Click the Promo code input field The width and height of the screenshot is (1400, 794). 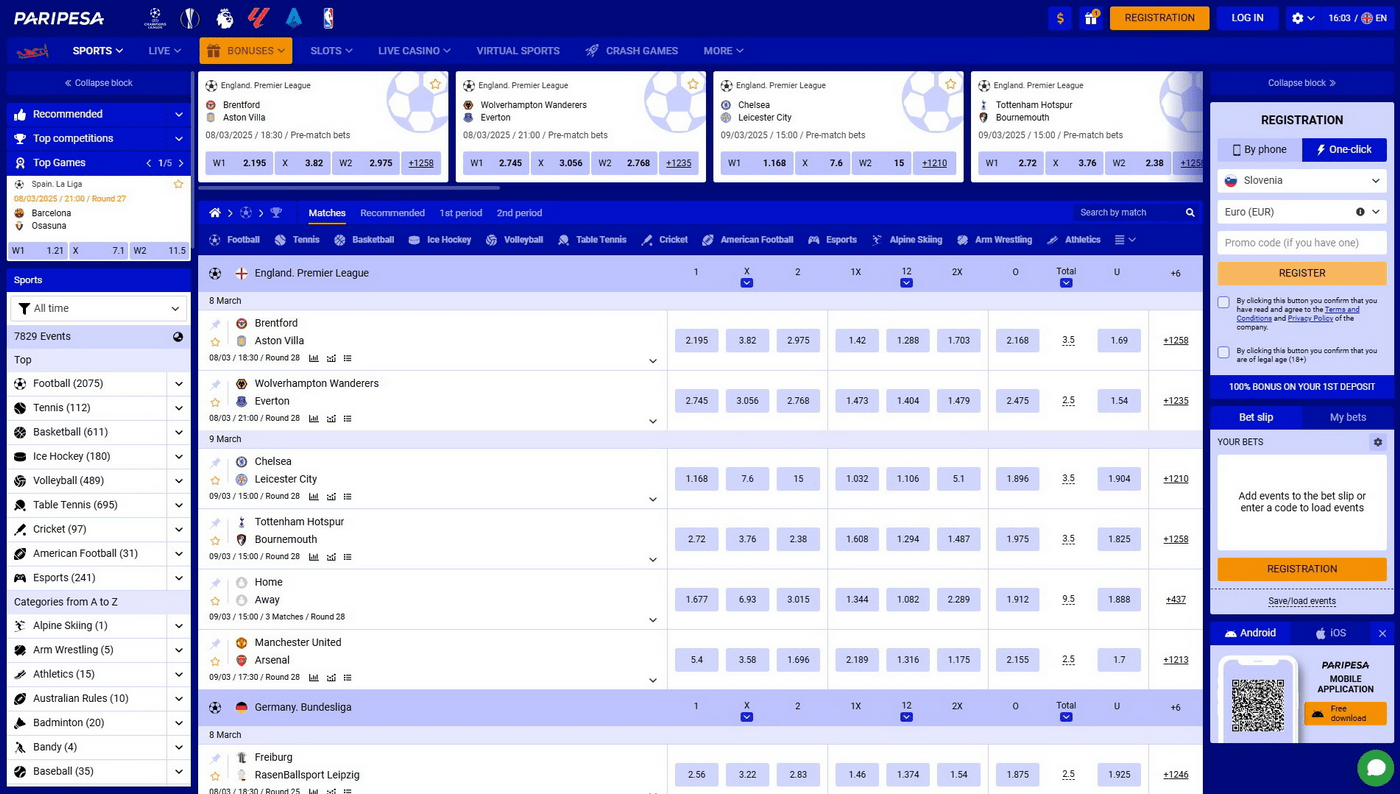(1301, 243)
